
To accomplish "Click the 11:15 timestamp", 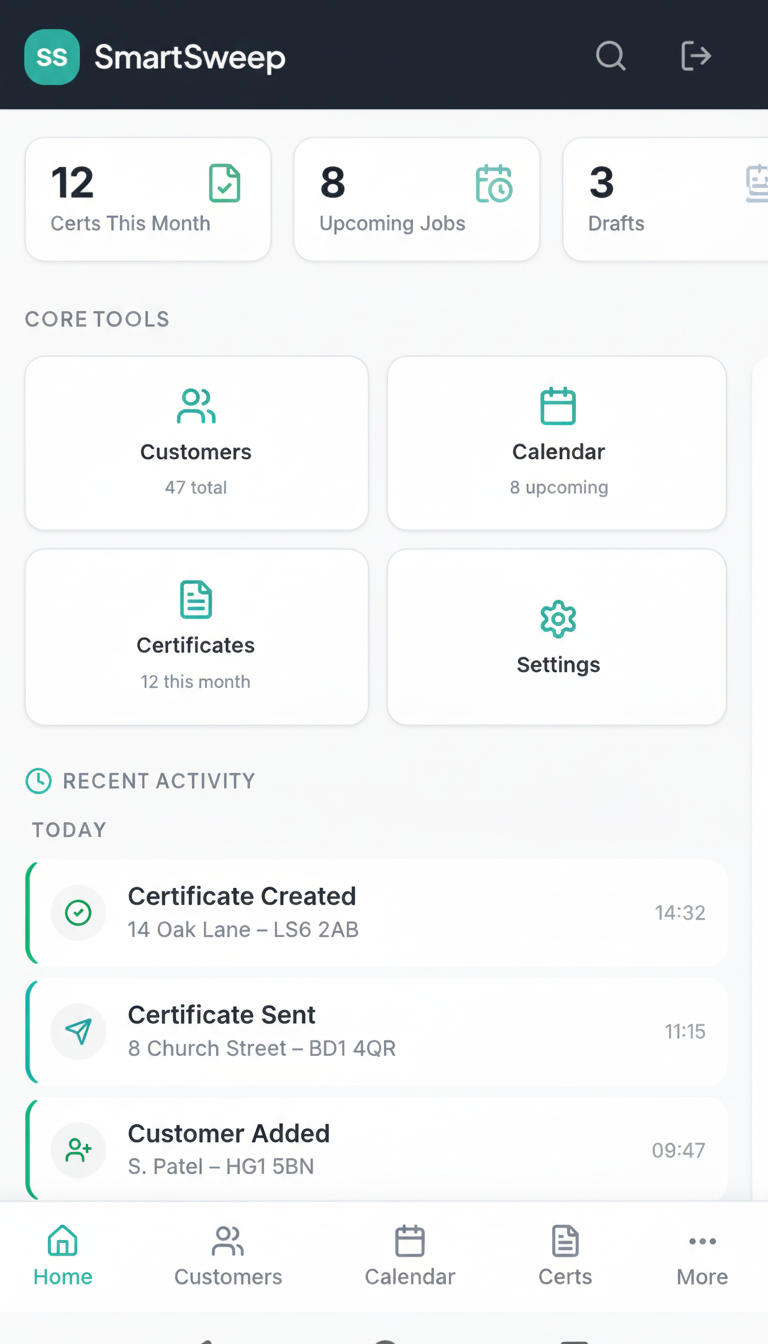I will pyautogui.click(x=685, y=1032).
